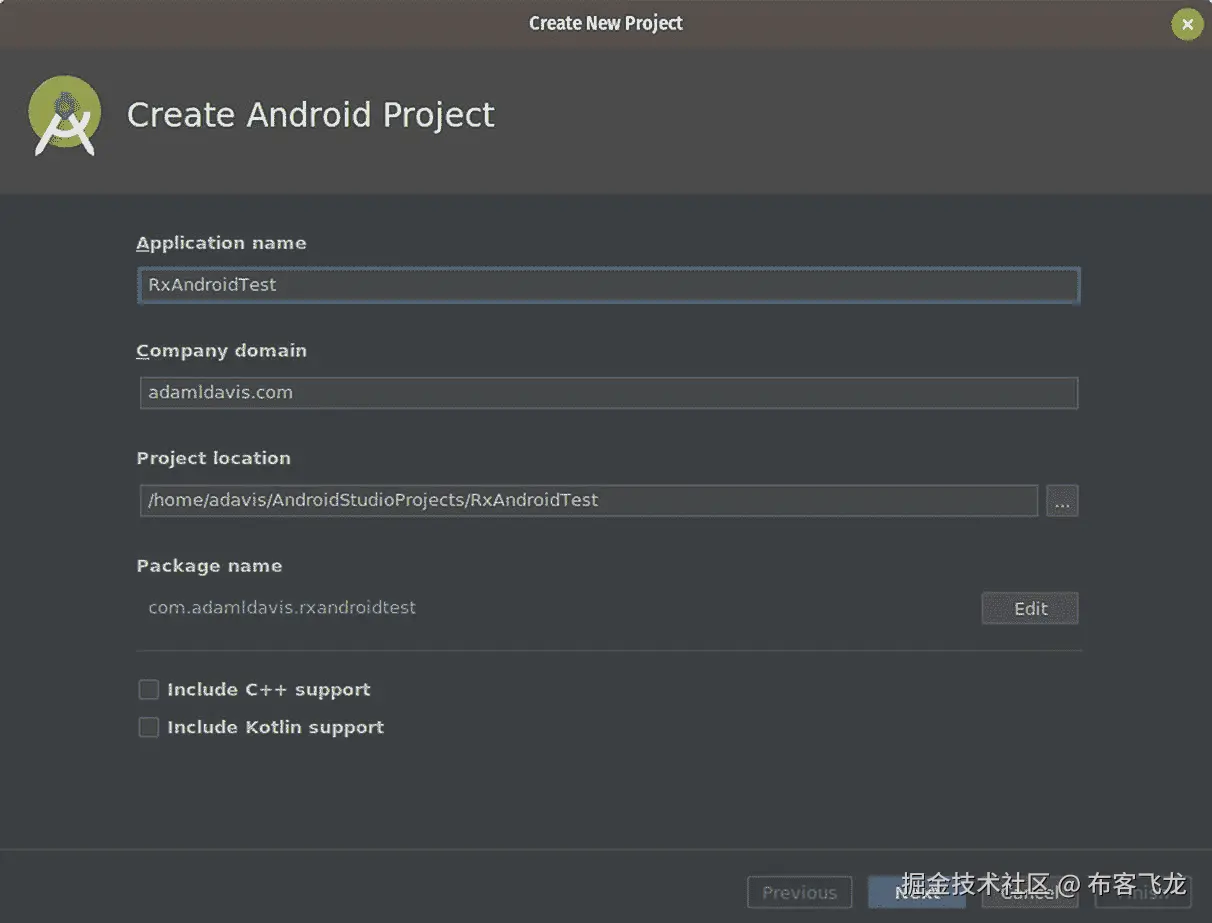The width and height of the screenshot is (1212, 923).
Task: Select the Project location path field
Action: [588, 500]
